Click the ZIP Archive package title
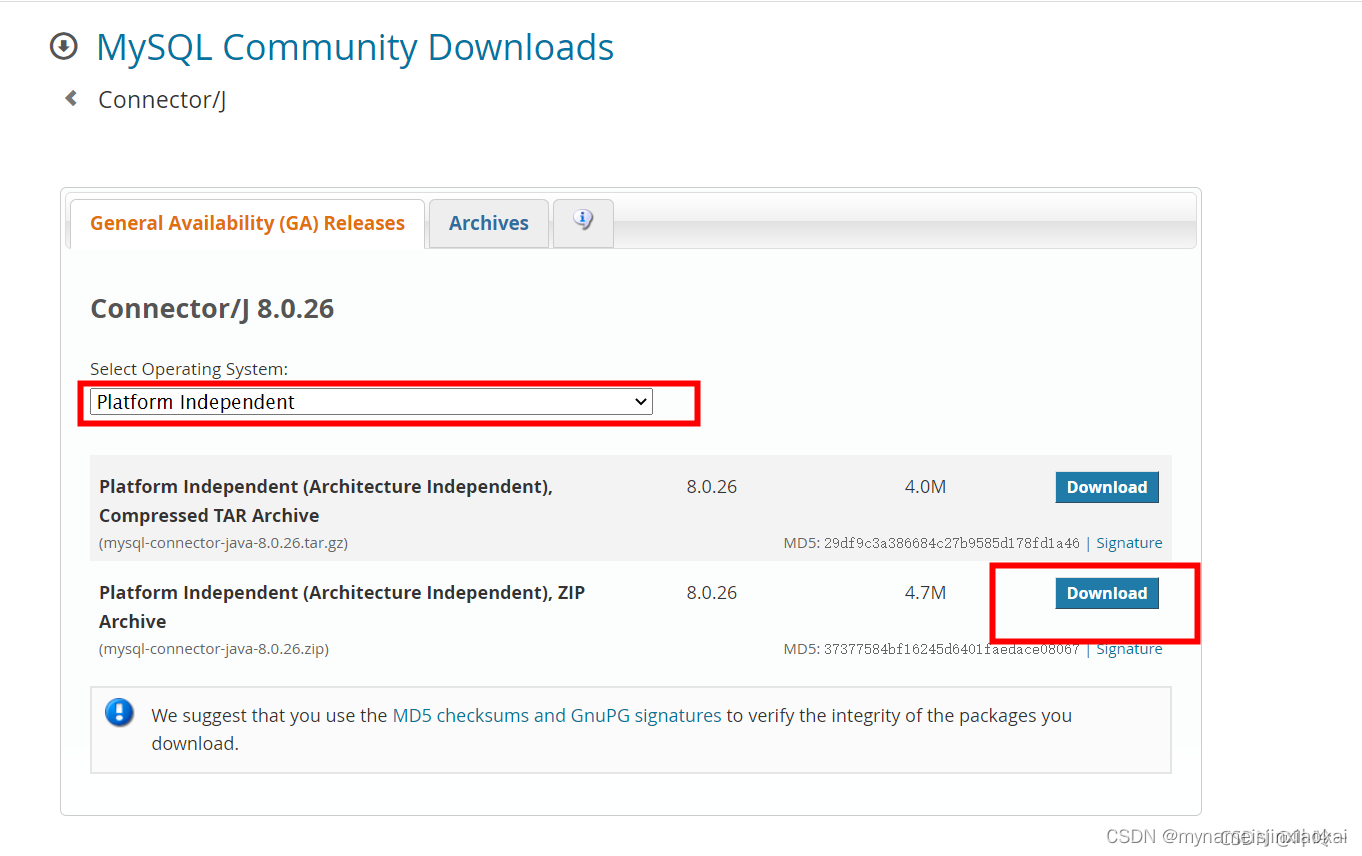The height and width of the screenshot is (856, 1362). point(342,607)
